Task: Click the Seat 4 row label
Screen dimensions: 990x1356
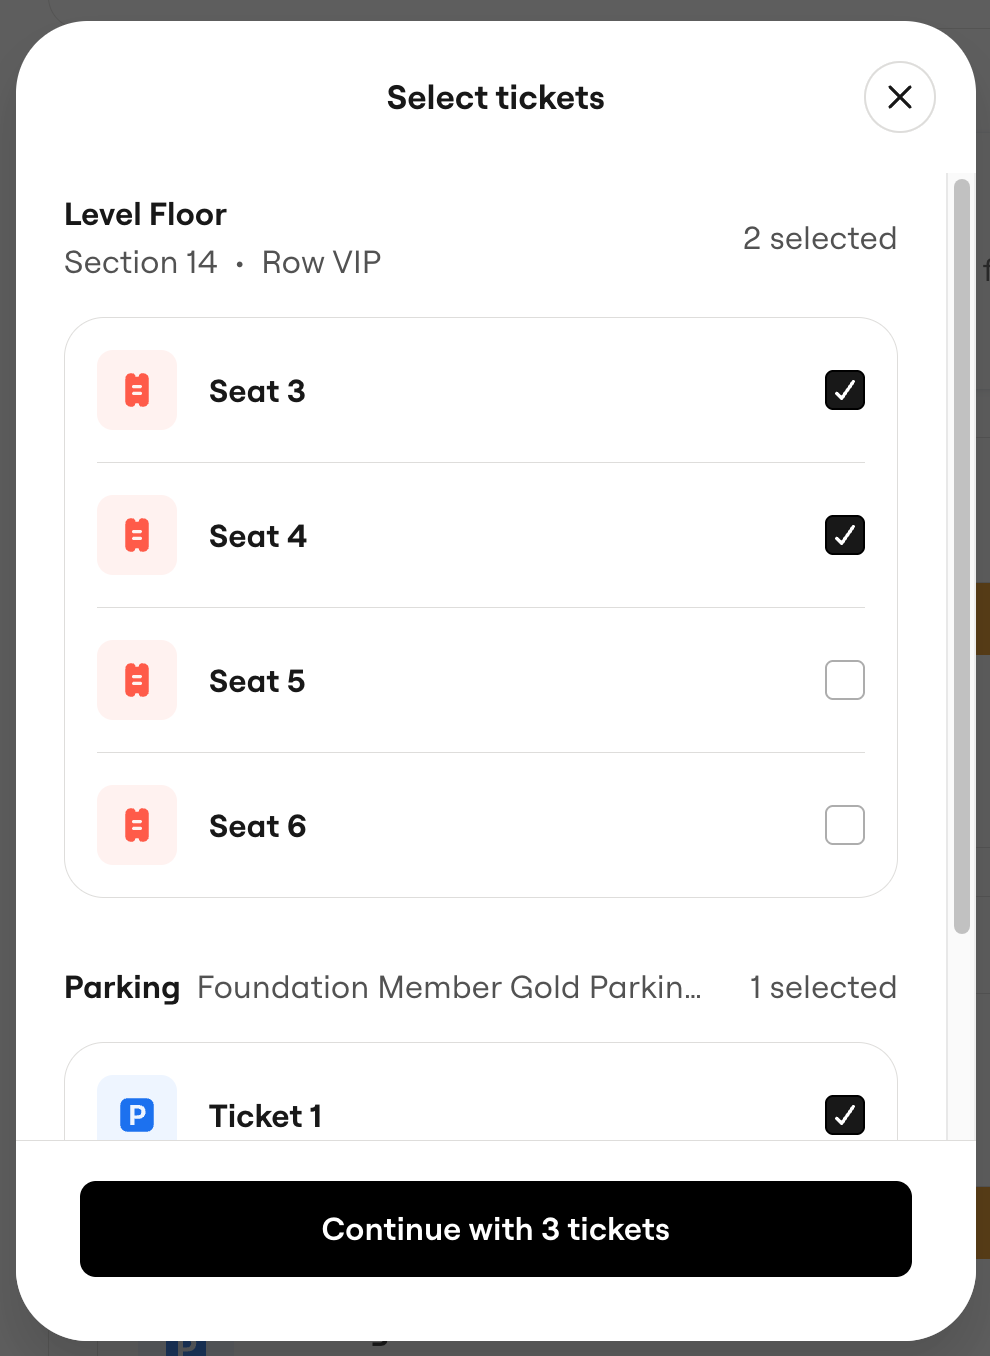Action: [x=258, y=536]
